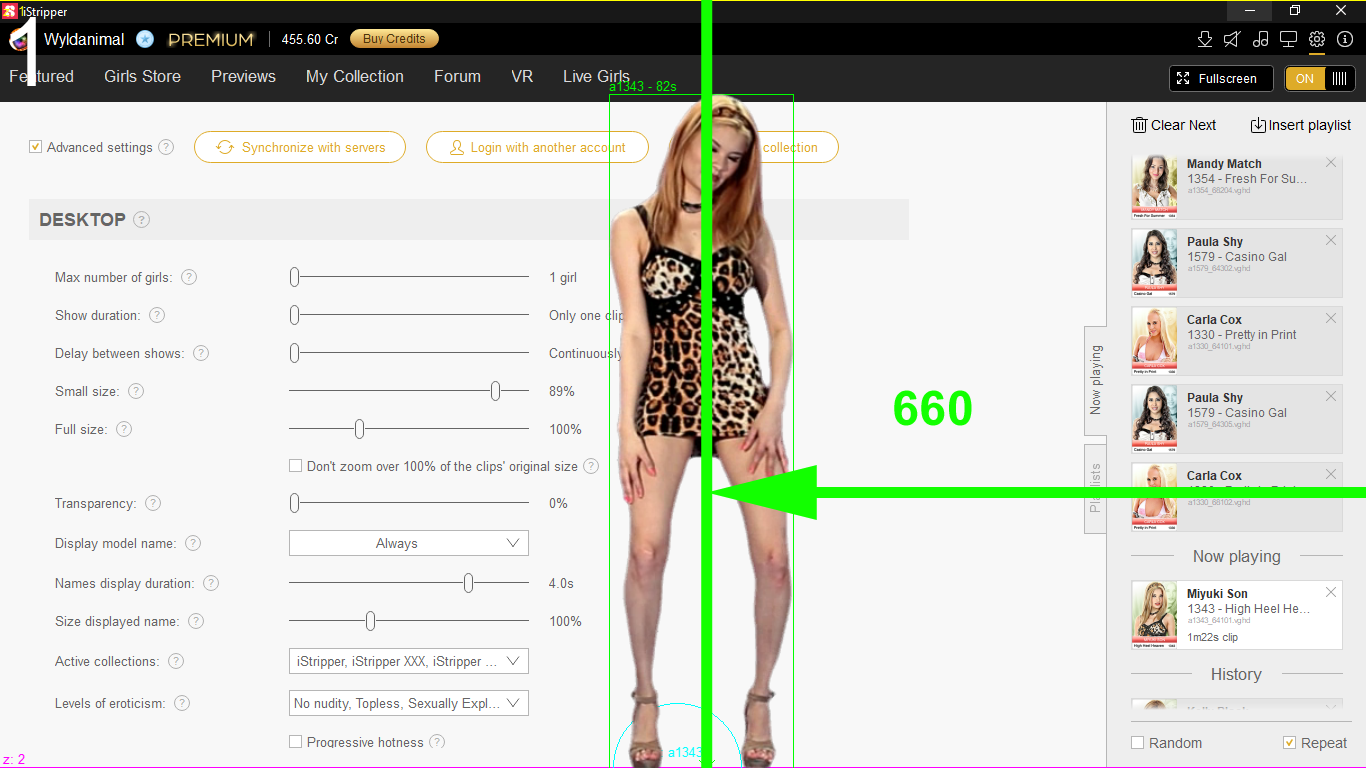1366x768 pixels.
Task: Click the Full size slider handle
Action: point(359,429)
